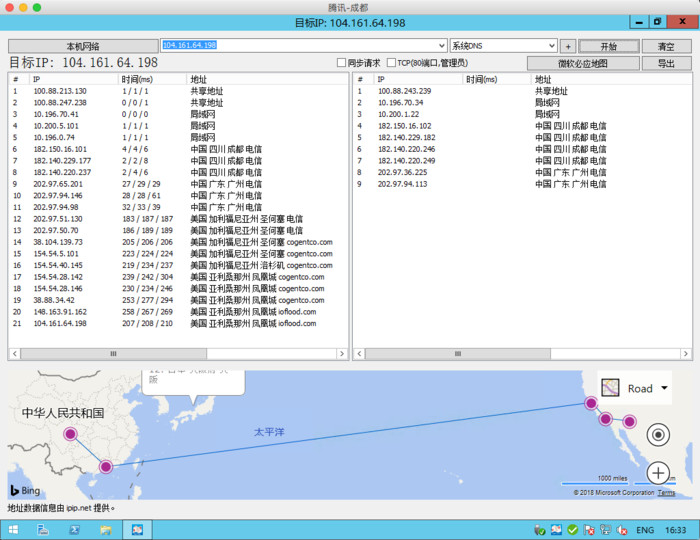
Task: Click left table scrollbar left arrow
Action: 15,353
